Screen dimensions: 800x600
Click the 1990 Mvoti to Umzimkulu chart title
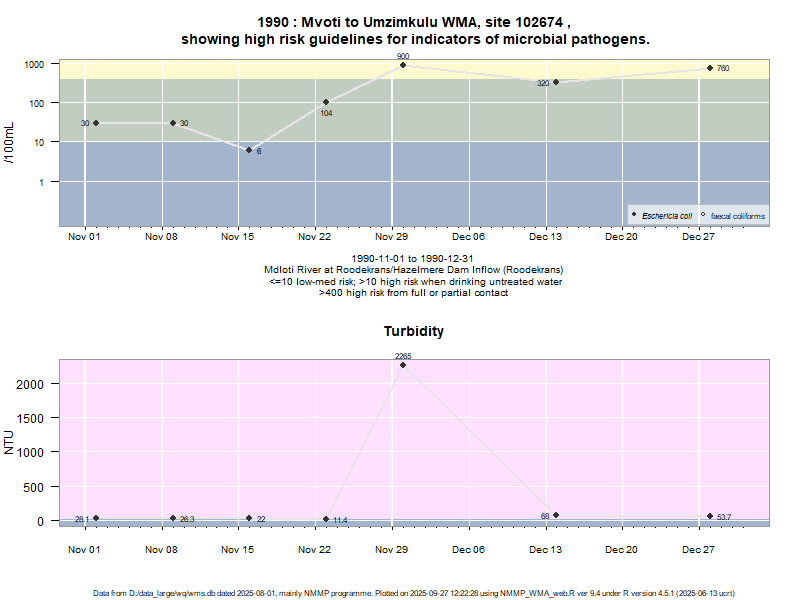pyautogui.click(x=414, y=30)
